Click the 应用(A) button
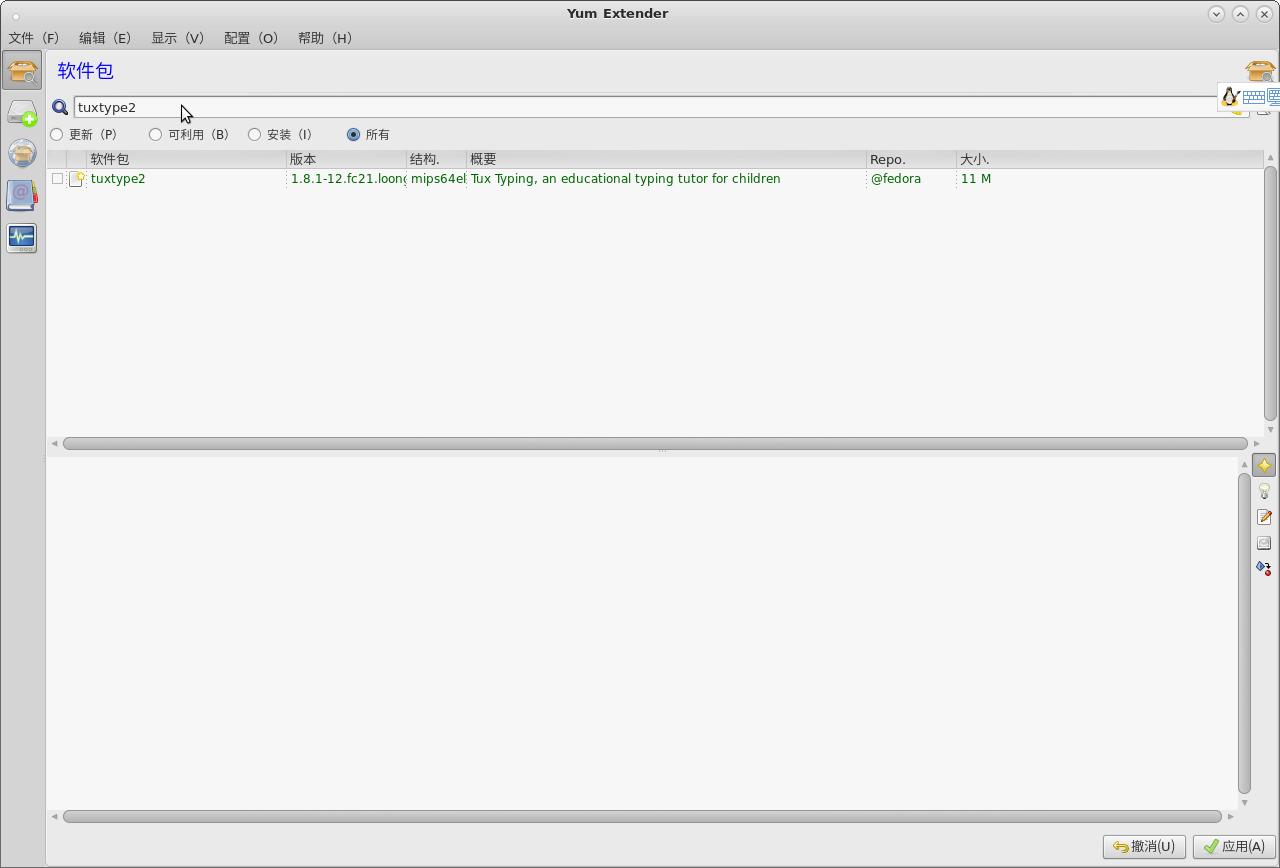 coord(1234,846)
